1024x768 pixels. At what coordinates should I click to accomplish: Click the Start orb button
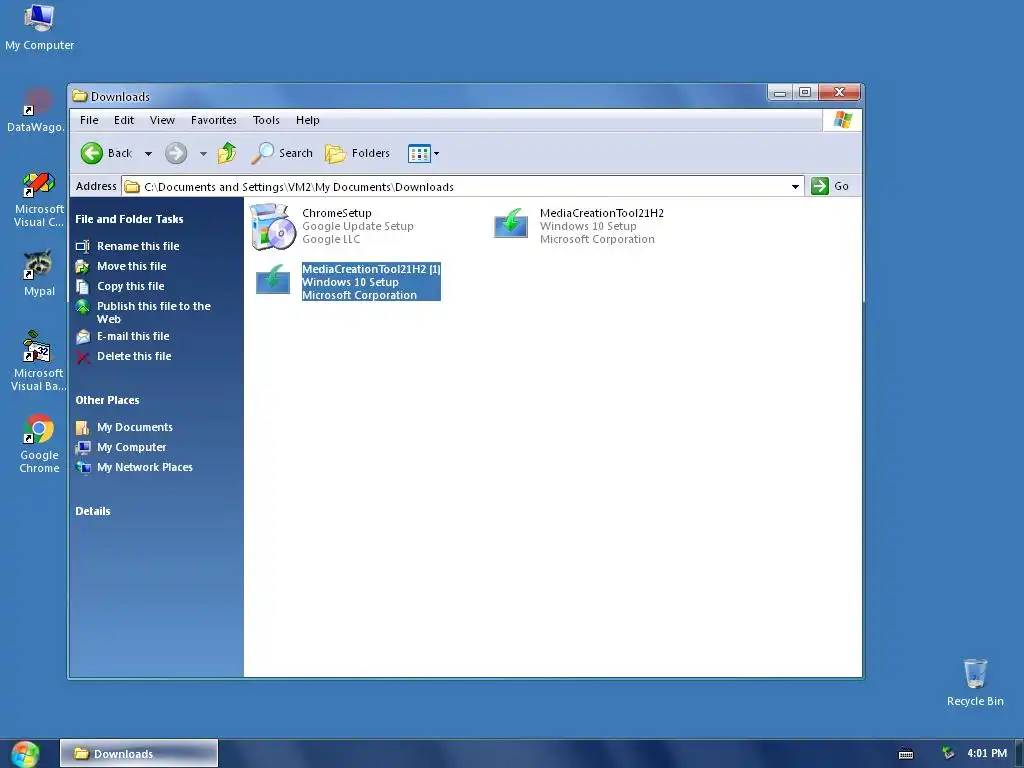click(x=25, y=754)
